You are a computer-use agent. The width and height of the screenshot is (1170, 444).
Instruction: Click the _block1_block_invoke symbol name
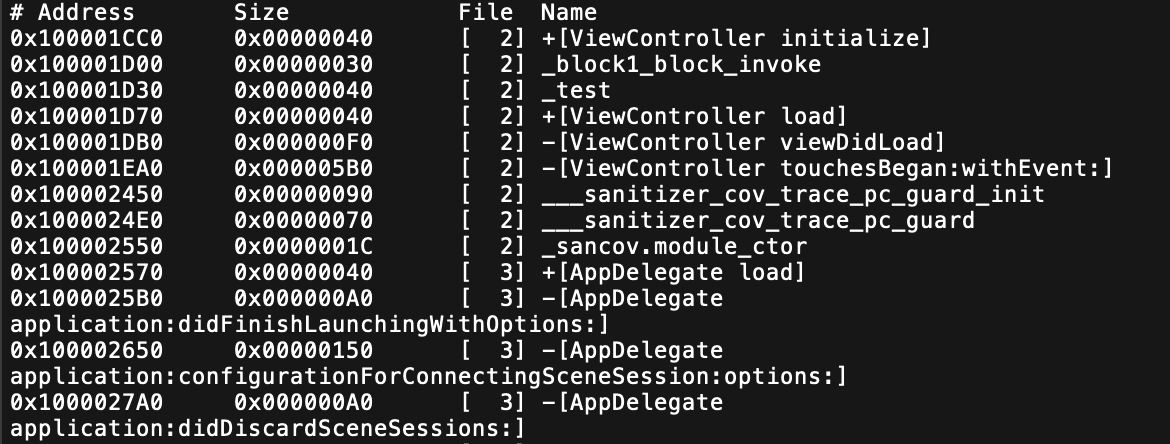pos(681,65)
